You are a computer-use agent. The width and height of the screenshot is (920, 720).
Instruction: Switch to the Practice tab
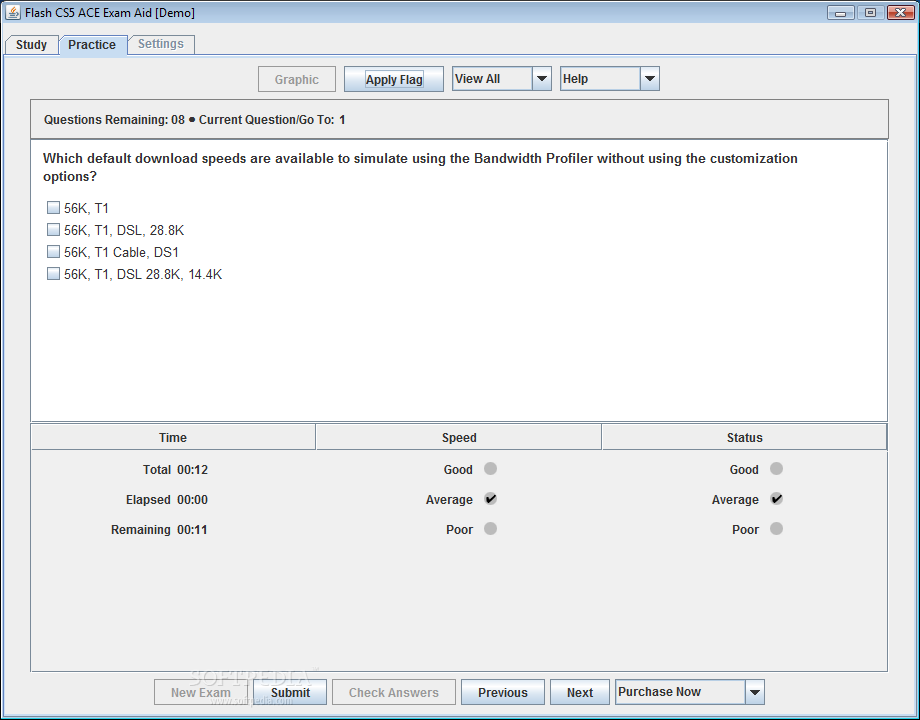tap(92, 45)
